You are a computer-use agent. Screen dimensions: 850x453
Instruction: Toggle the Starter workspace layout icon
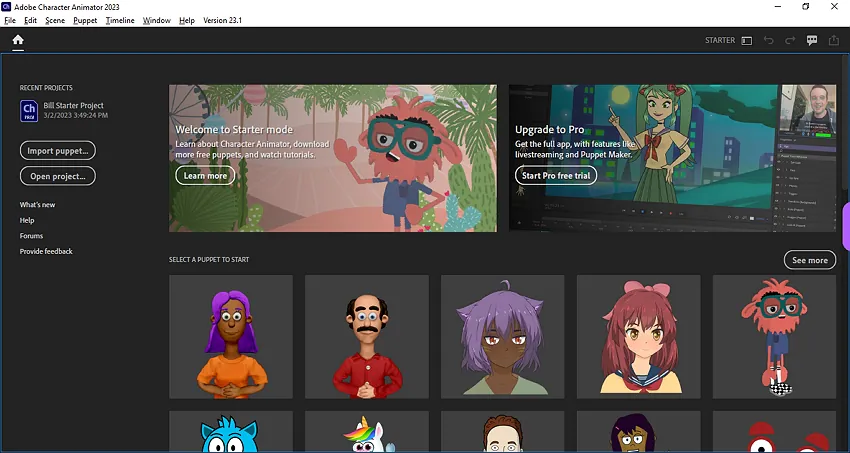point(746,41)
